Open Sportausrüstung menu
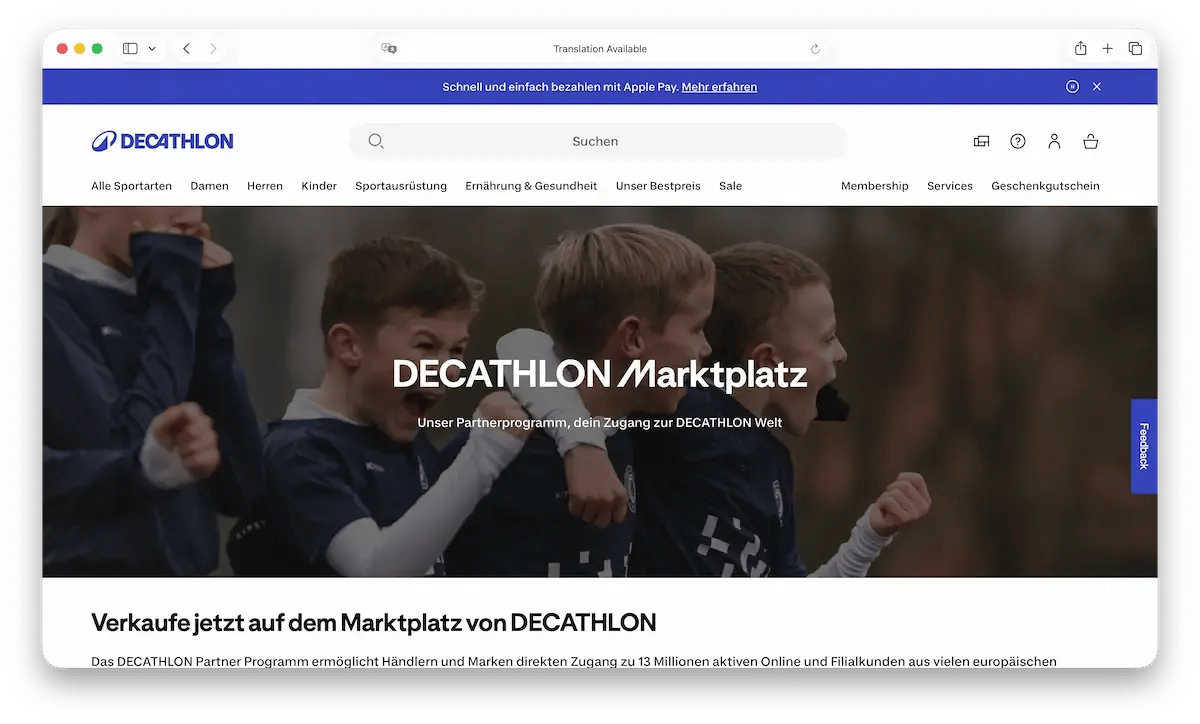Image resolution: width=1200 pixels, height=724 pixels. click(401, 186)
